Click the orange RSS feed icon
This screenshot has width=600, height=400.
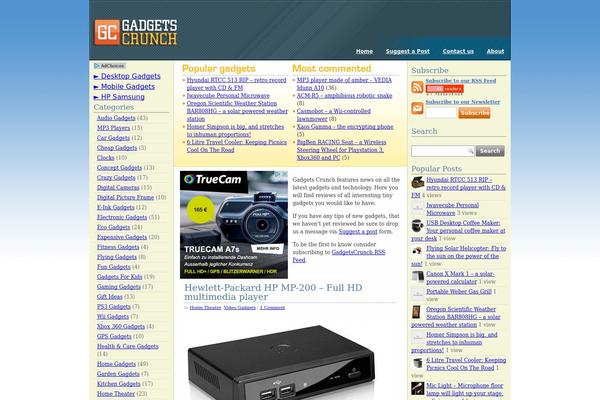pos(417,87)
